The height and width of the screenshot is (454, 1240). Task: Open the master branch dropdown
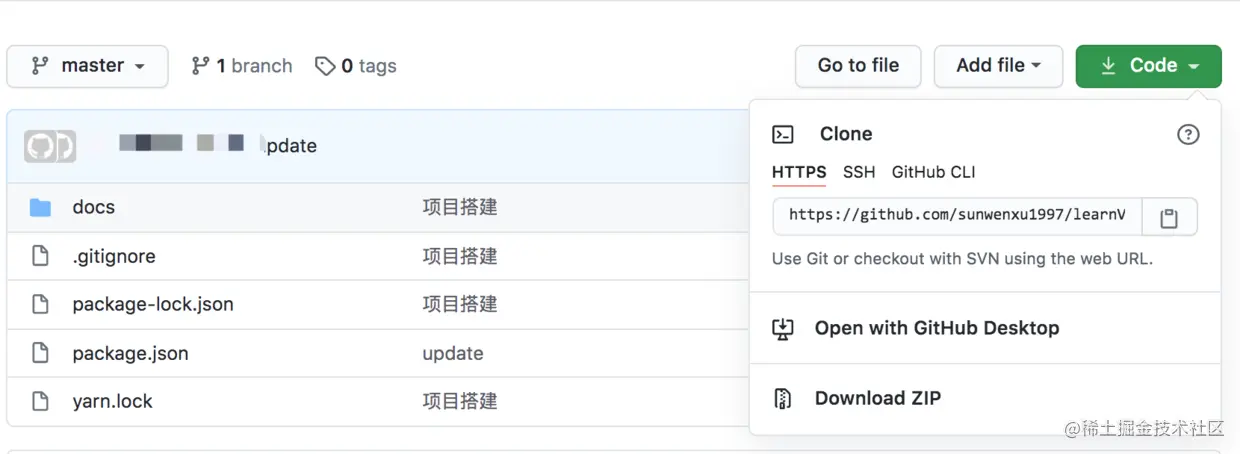tap(88, 66)
